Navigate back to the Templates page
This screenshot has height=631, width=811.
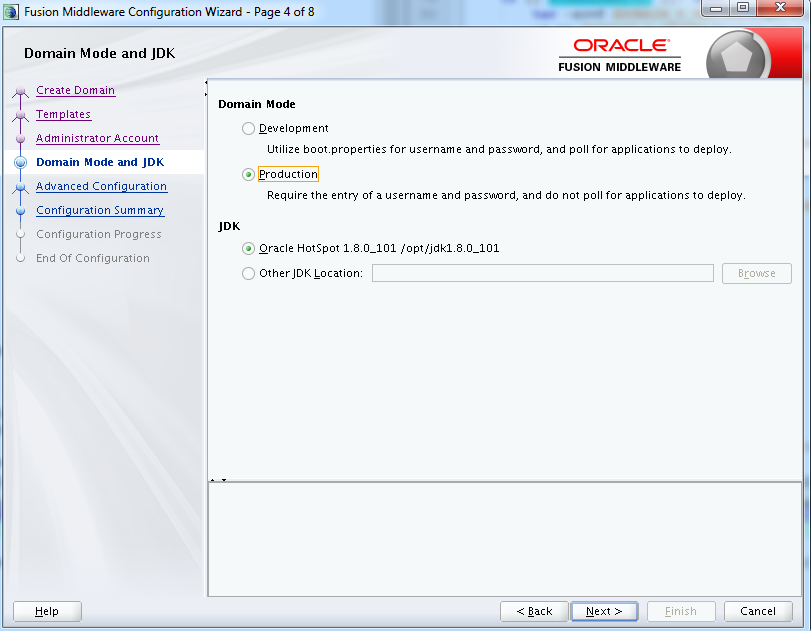click(63, 113)
